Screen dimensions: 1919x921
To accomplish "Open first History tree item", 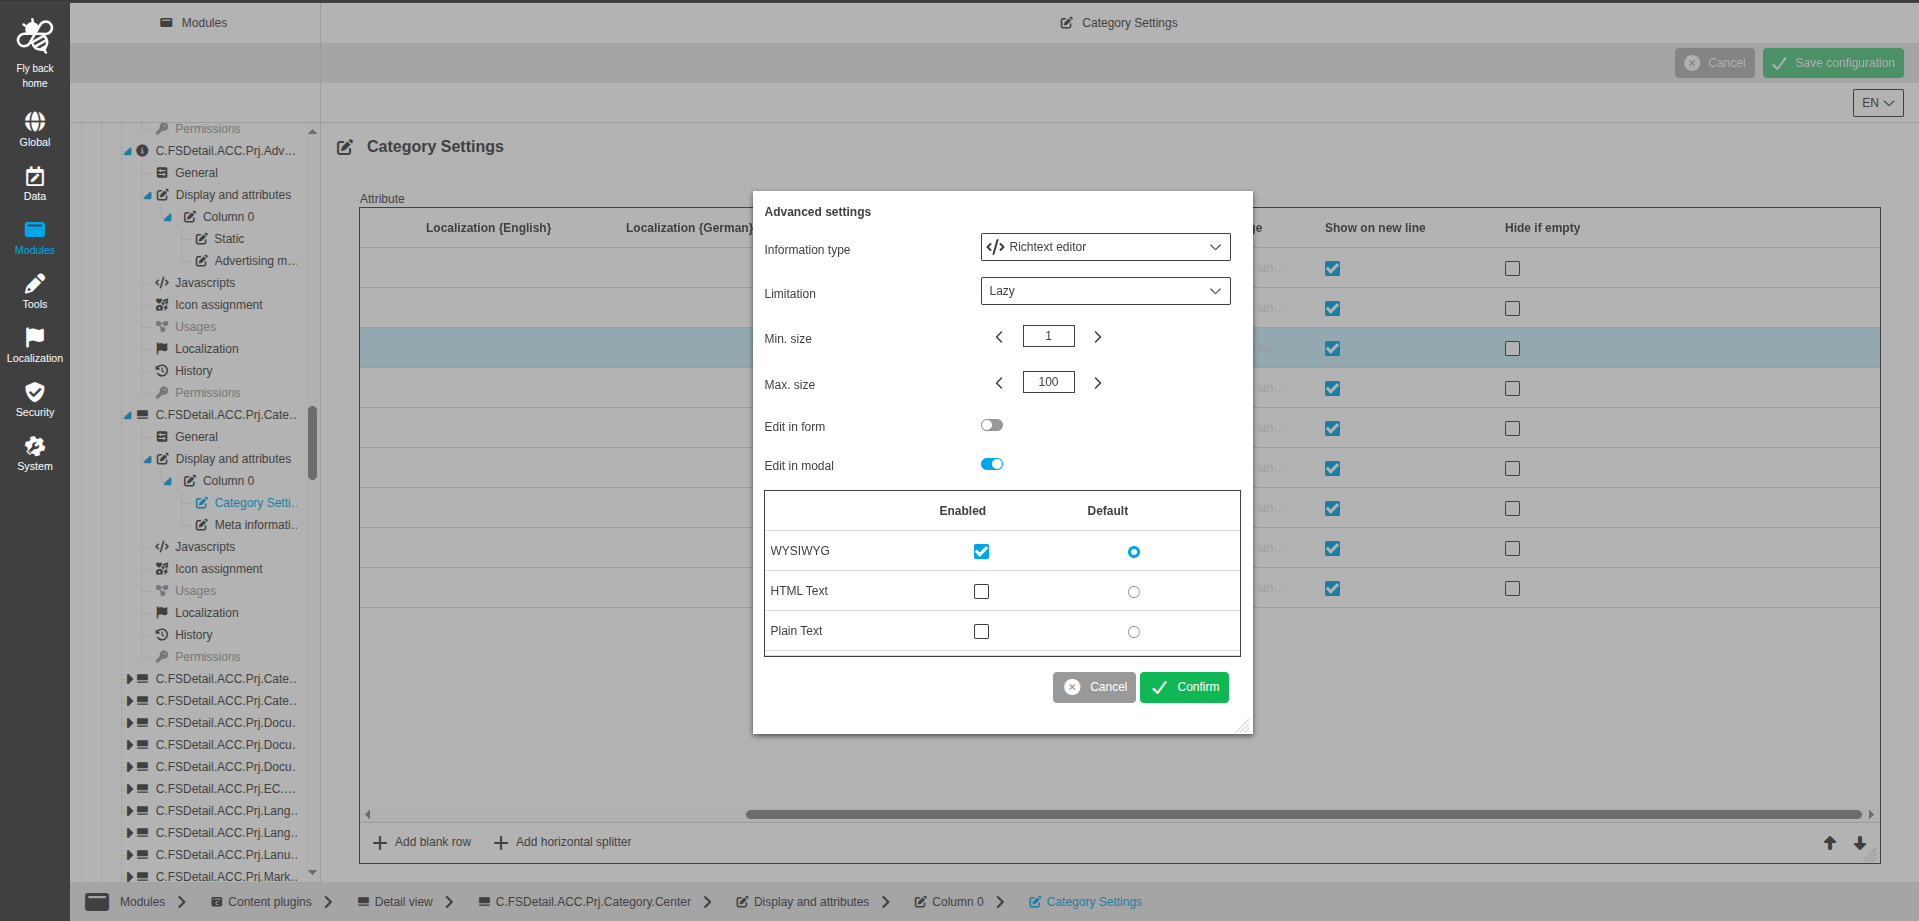I will [193, 371].
